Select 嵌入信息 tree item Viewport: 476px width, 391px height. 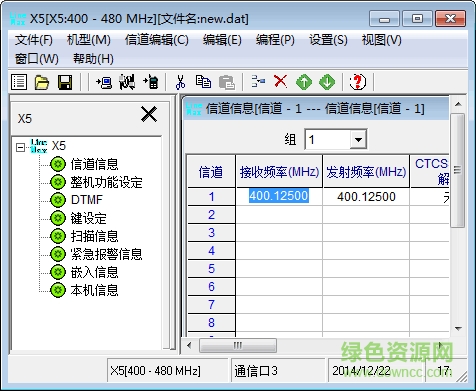tap(94, 272)
